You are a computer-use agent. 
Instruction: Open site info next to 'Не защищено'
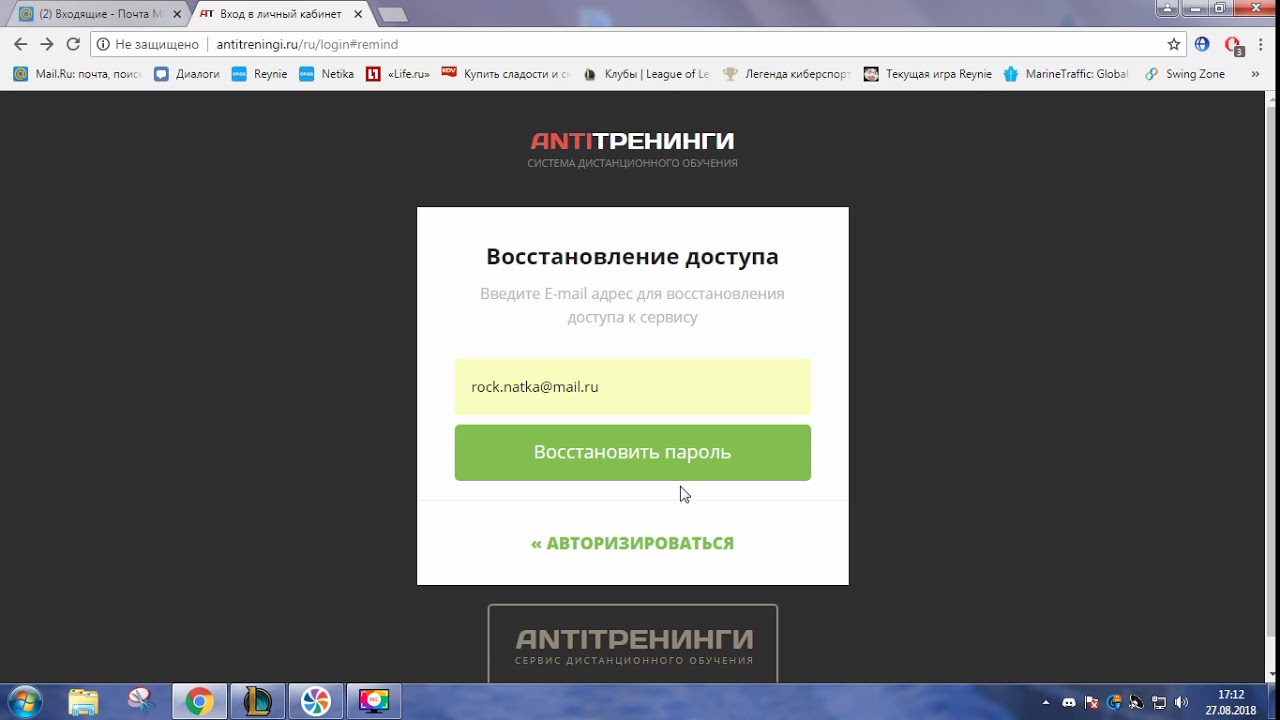click(103, 44)
